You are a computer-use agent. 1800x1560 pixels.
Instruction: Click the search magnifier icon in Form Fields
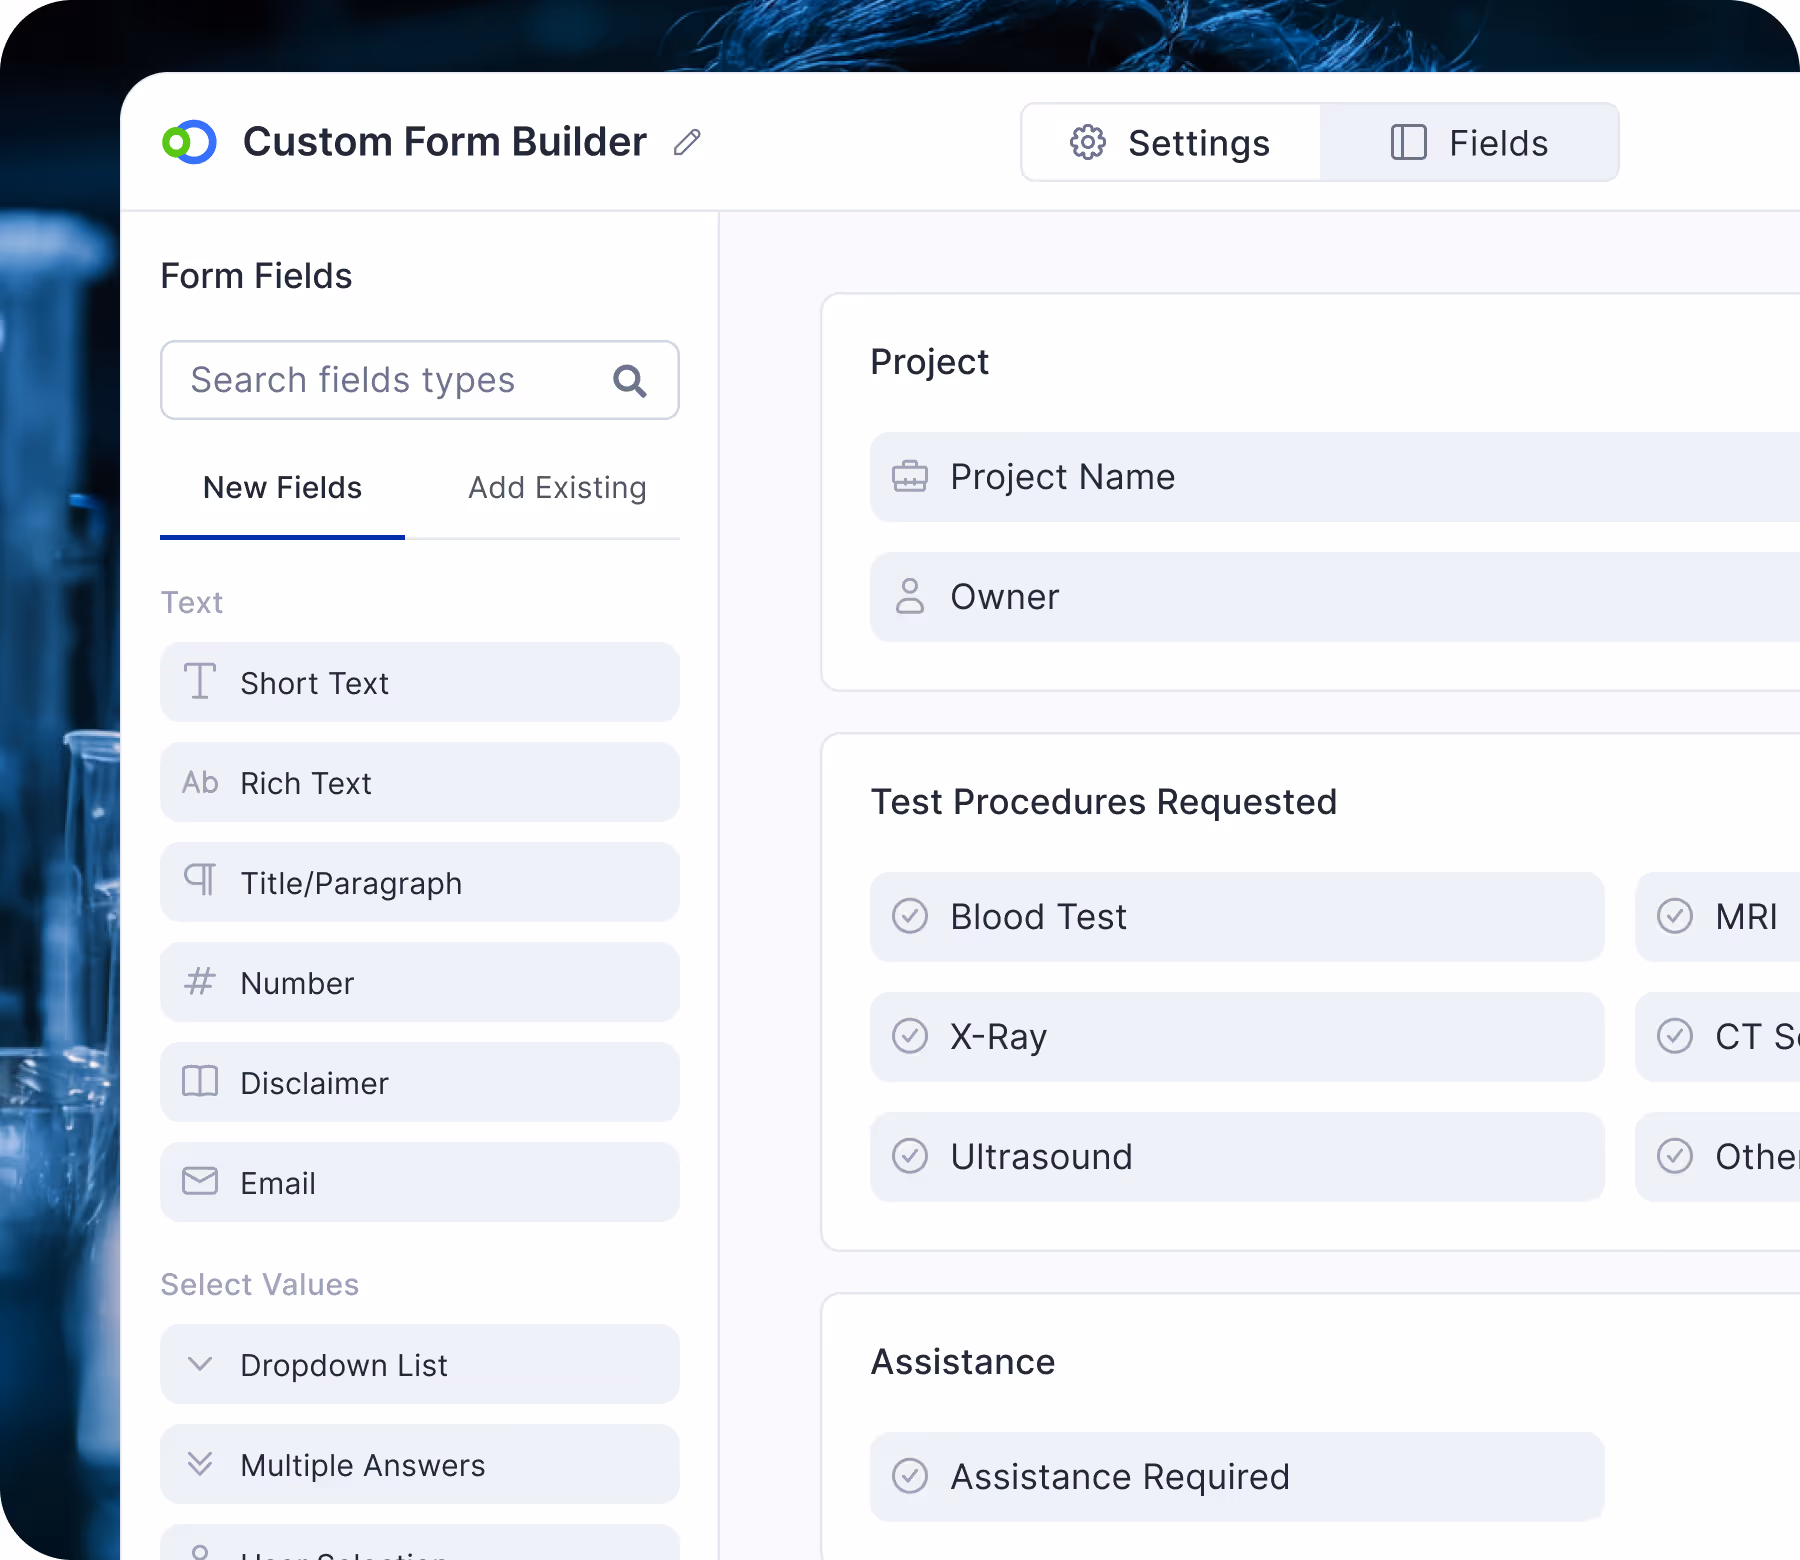[629, 380]
